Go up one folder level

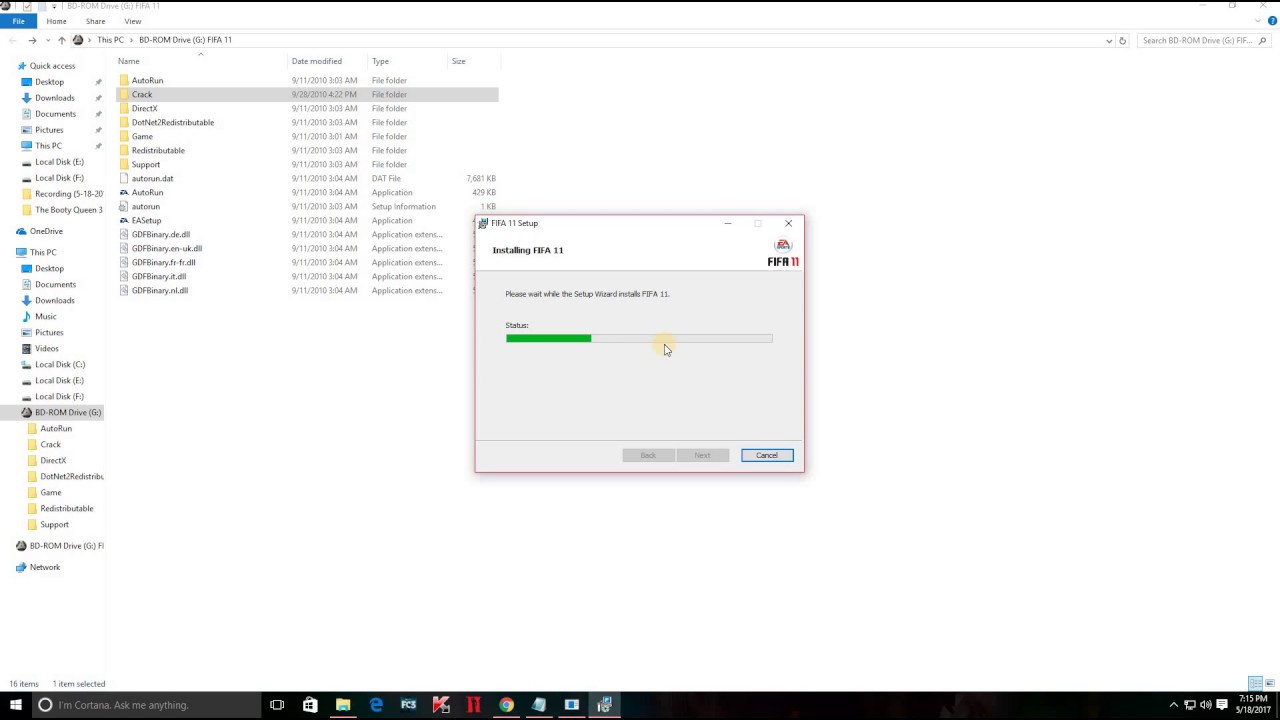pyautogui.click(x=61, y=40)
